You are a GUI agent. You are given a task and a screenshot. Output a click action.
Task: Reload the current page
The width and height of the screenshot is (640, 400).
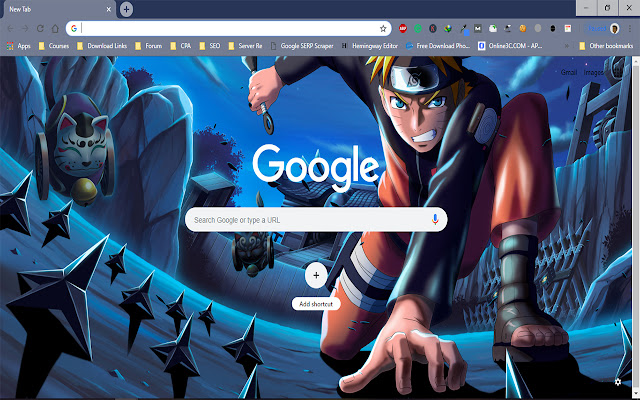click(x=40, y=28)
